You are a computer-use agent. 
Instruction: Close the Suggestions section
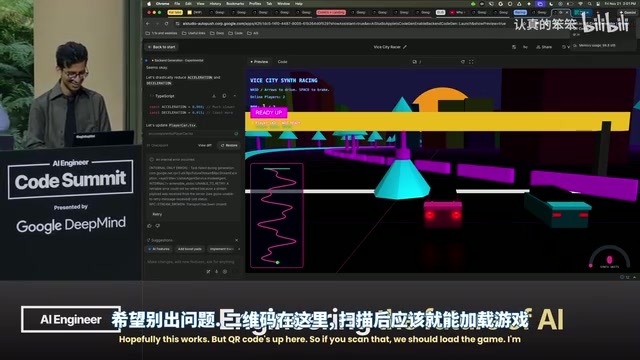[x=236, y=240]
